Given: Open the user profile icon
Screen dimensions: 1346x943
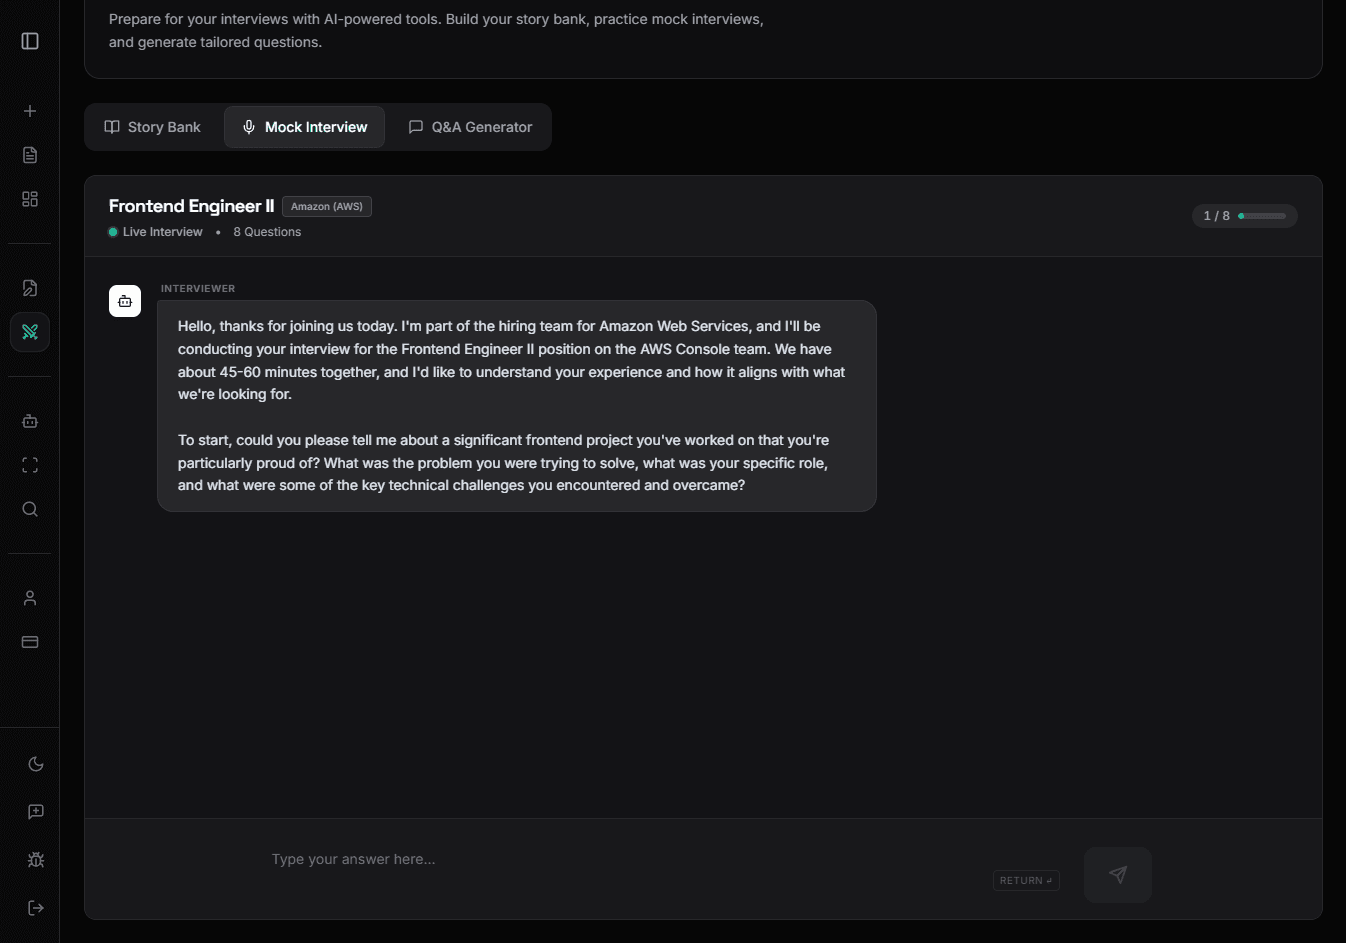Looking at the screenshot, I should pyautogui.click(x=30, y=598).
